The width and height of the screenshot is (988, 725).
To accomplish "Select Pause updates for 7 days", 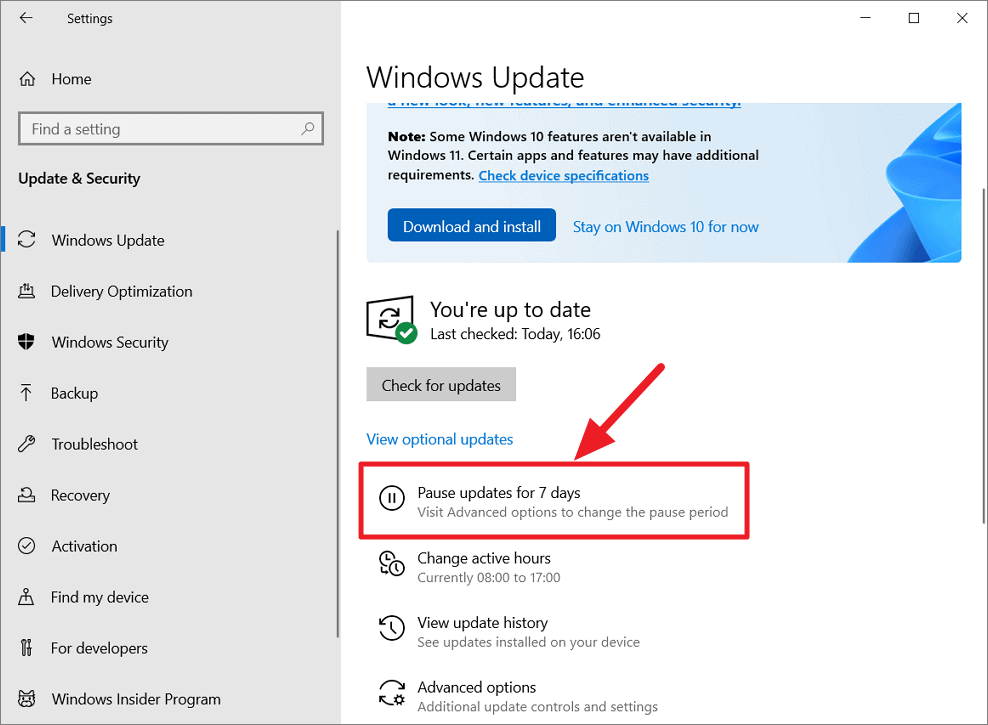I will [554, 501].
